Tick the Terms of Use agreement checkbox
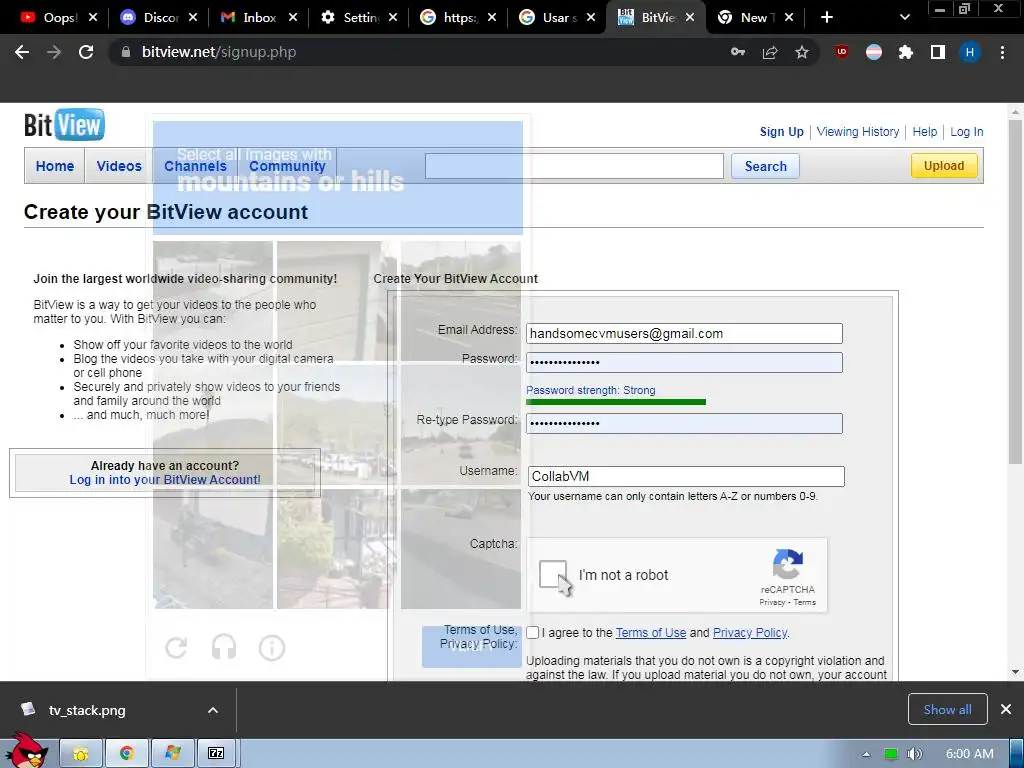This screenshot has width=1024, height=768. point(533,633)
